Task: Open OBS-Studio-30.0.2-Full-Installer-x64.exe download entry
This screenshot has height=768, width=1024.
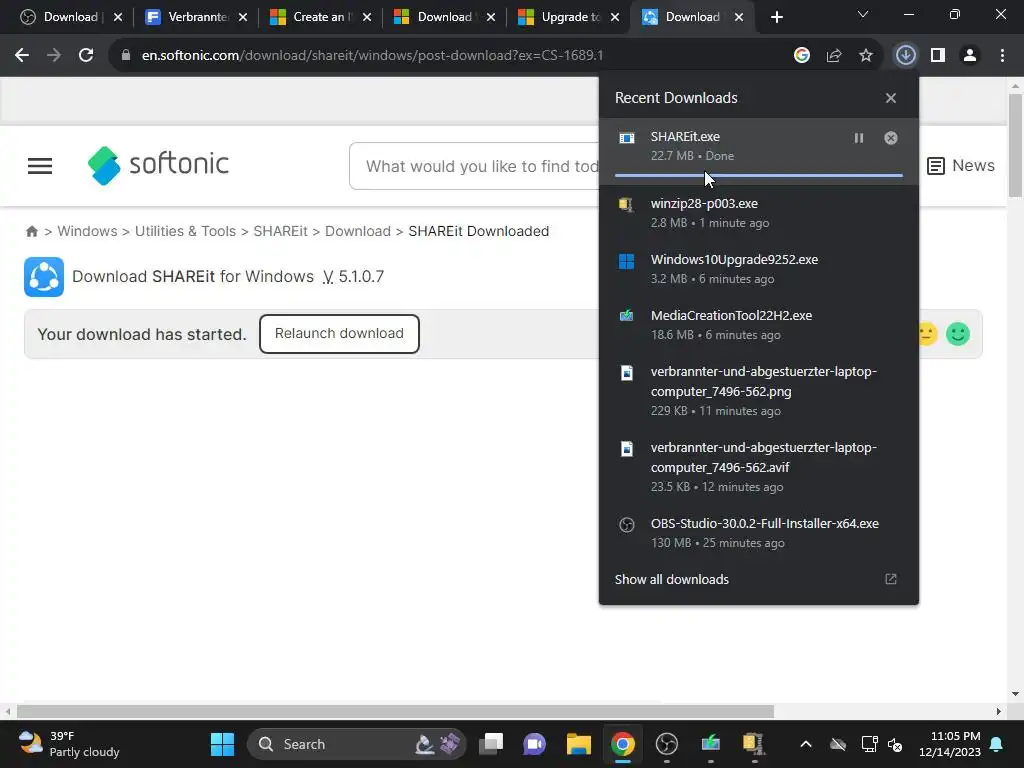Action: pyautogui.click(x=759, y=532)
